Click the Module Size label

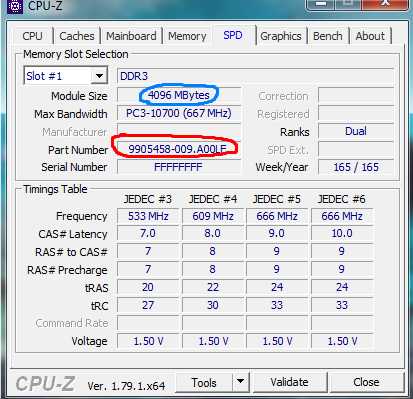tap(79, 96)
